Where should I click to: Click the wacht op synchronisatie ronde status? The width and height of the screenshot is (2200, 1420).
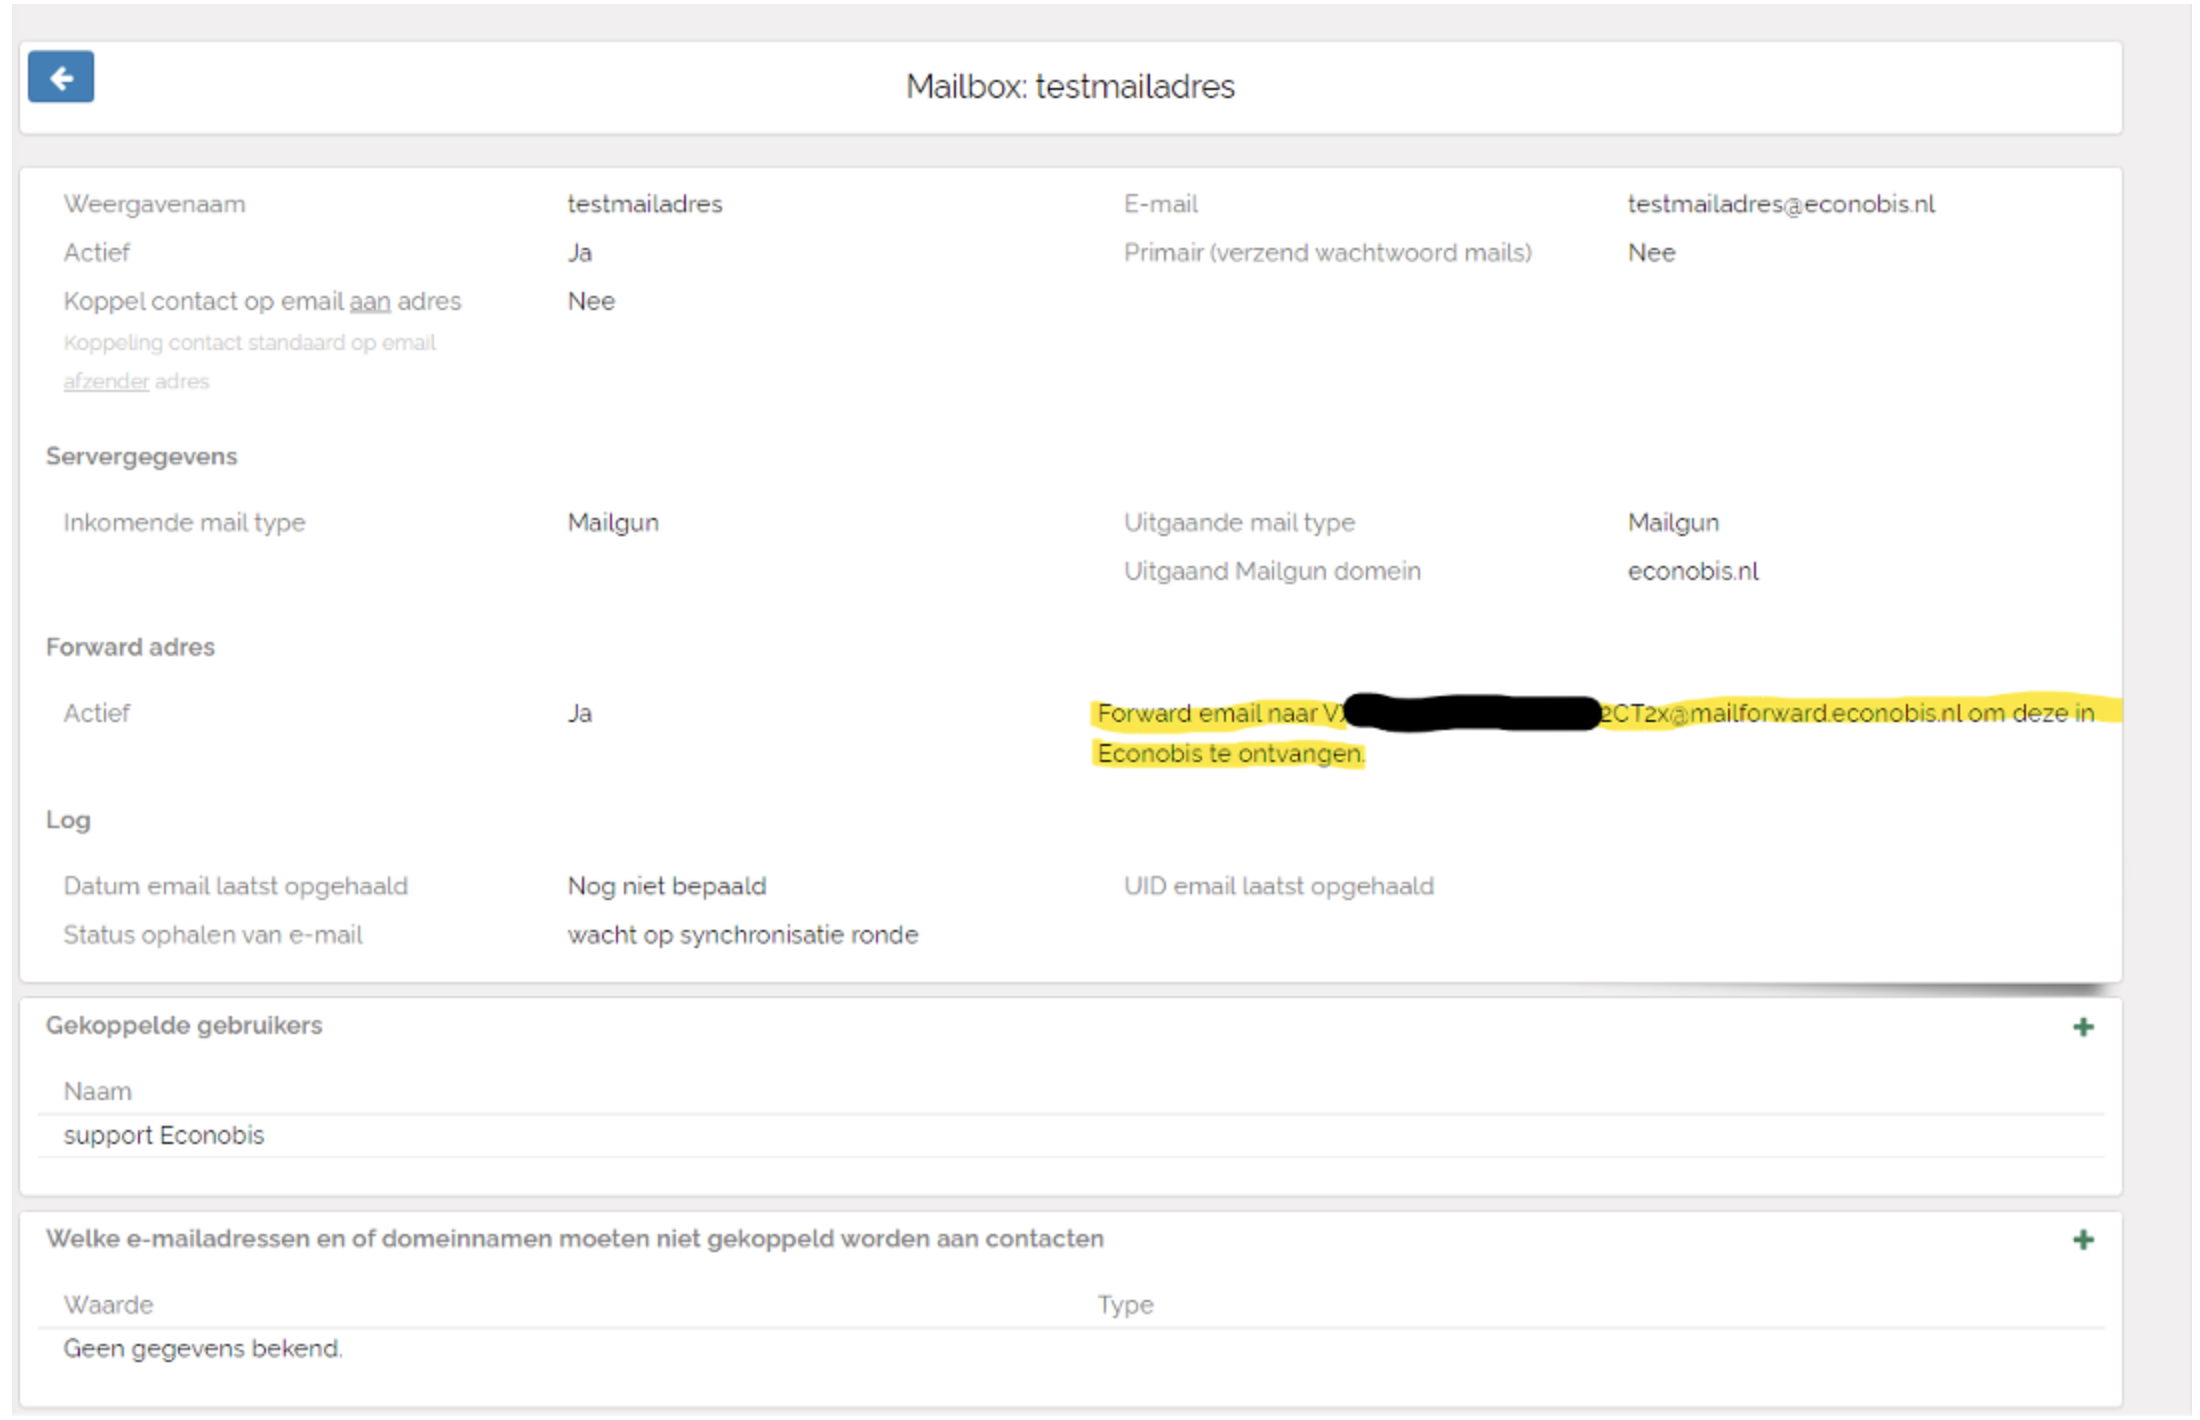click(x=743, y=935)
